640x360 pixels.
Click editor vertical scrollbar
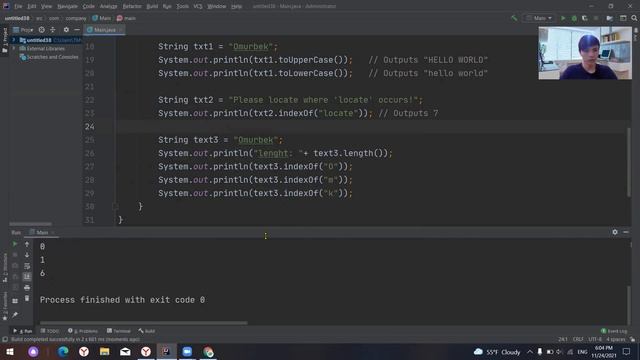[629, 161]
